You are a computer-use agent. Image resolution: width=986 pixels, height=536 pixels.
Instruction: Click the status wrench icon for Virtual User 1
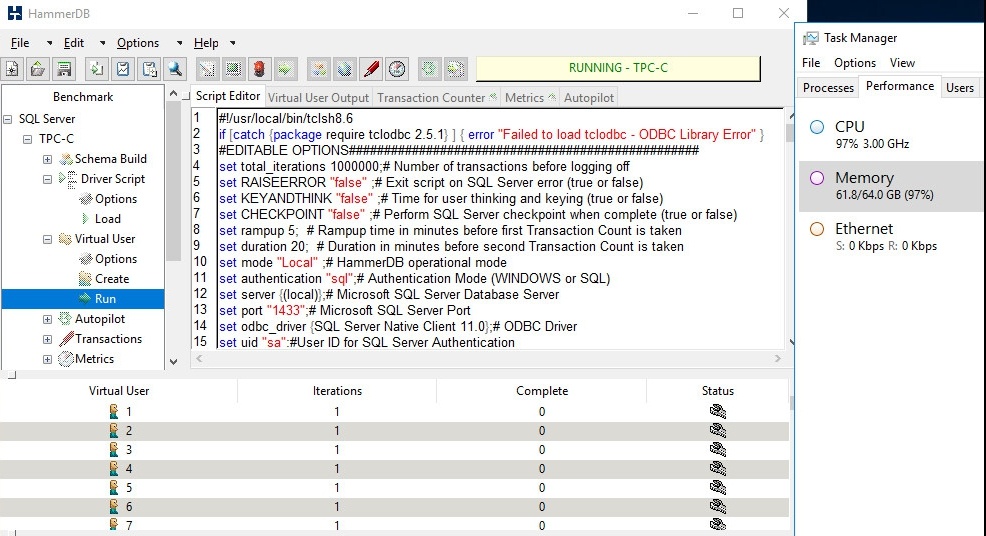click(717, 411)
